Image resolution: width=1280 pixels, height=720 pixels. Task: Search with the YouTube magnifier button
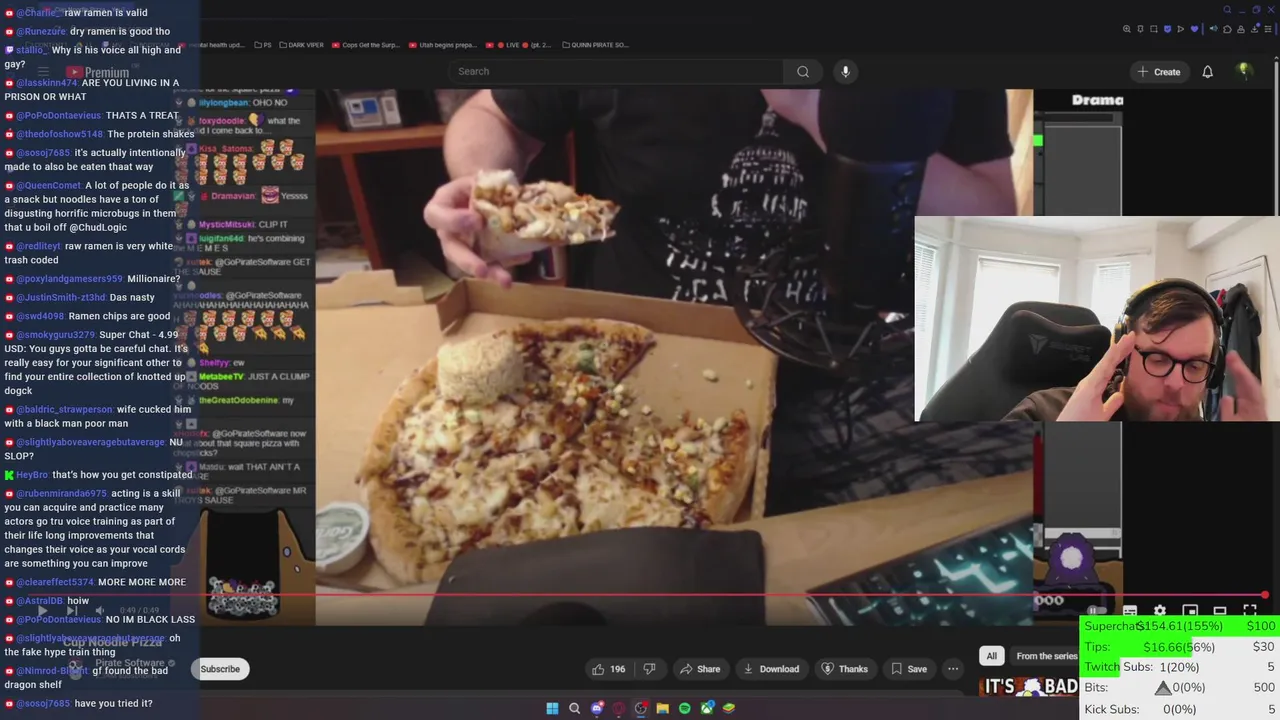click(x=802, y=71)
